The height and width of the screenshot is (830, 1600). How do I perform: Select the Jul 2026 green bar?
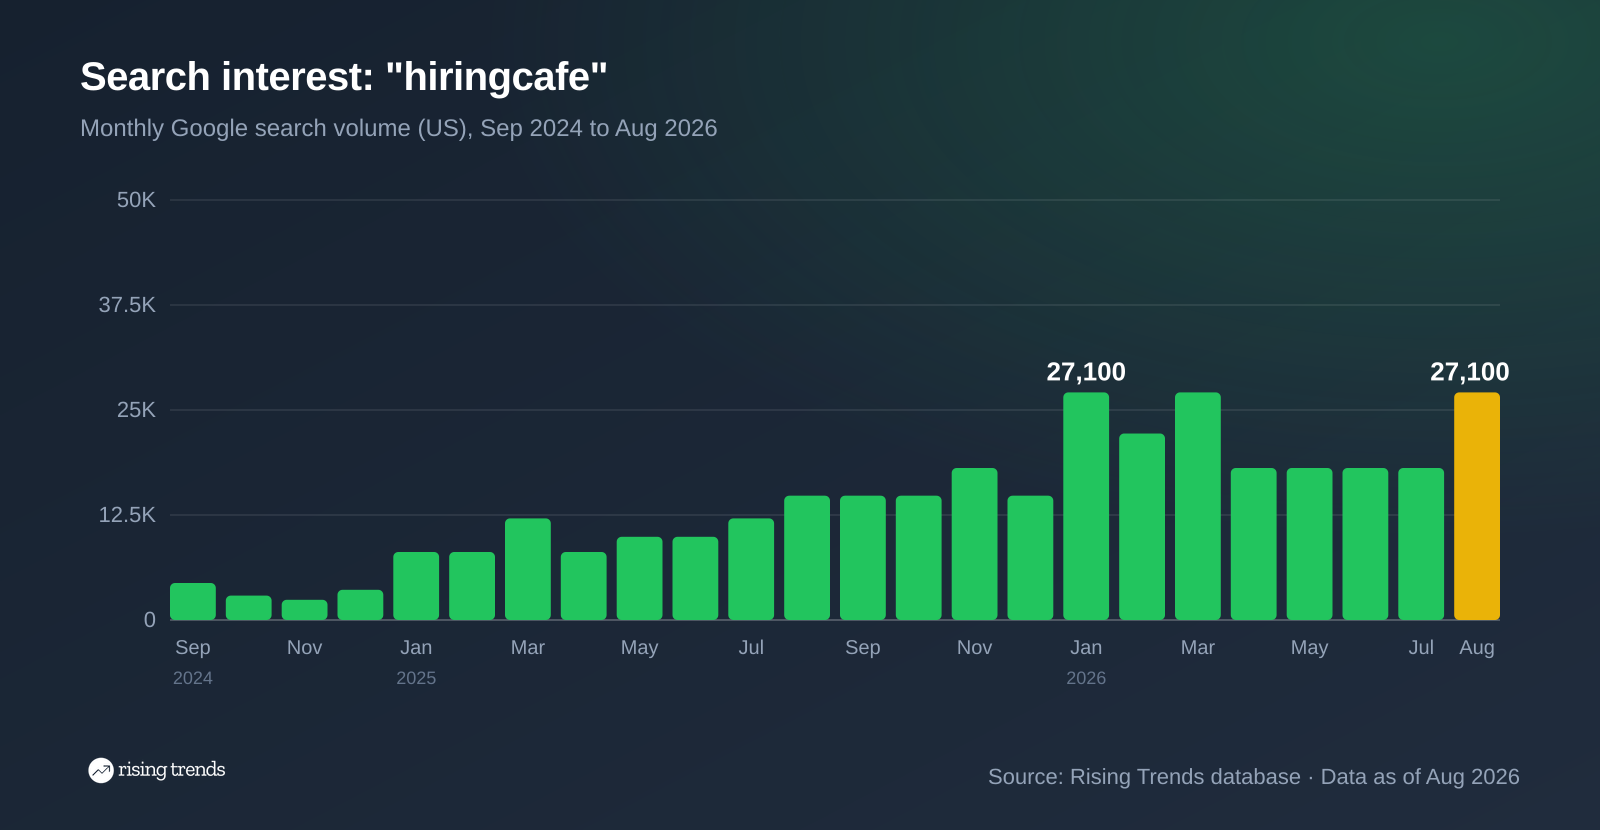tap(1421, 544)
